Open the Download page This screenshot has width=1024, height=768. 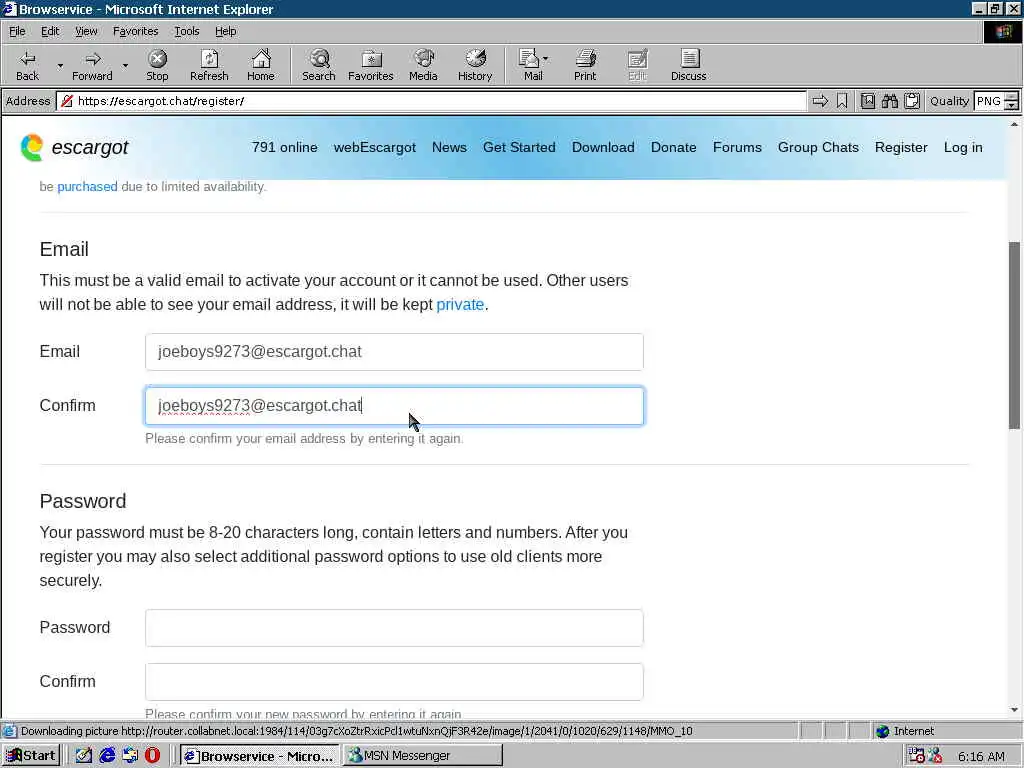603,148
